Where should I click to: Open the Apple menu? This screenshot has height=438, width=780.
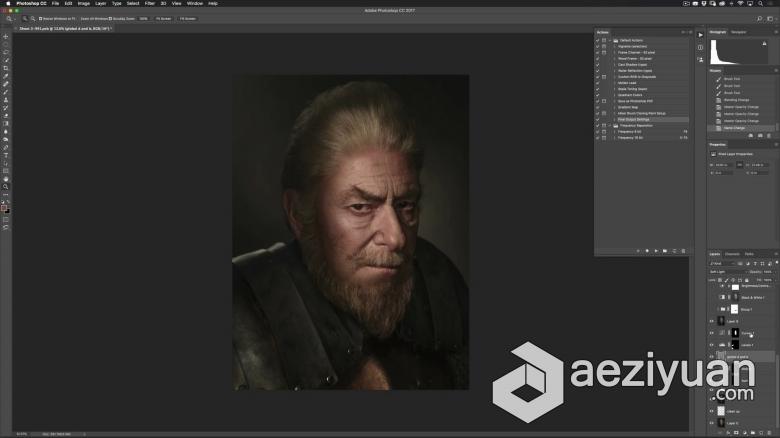[7, 3]
